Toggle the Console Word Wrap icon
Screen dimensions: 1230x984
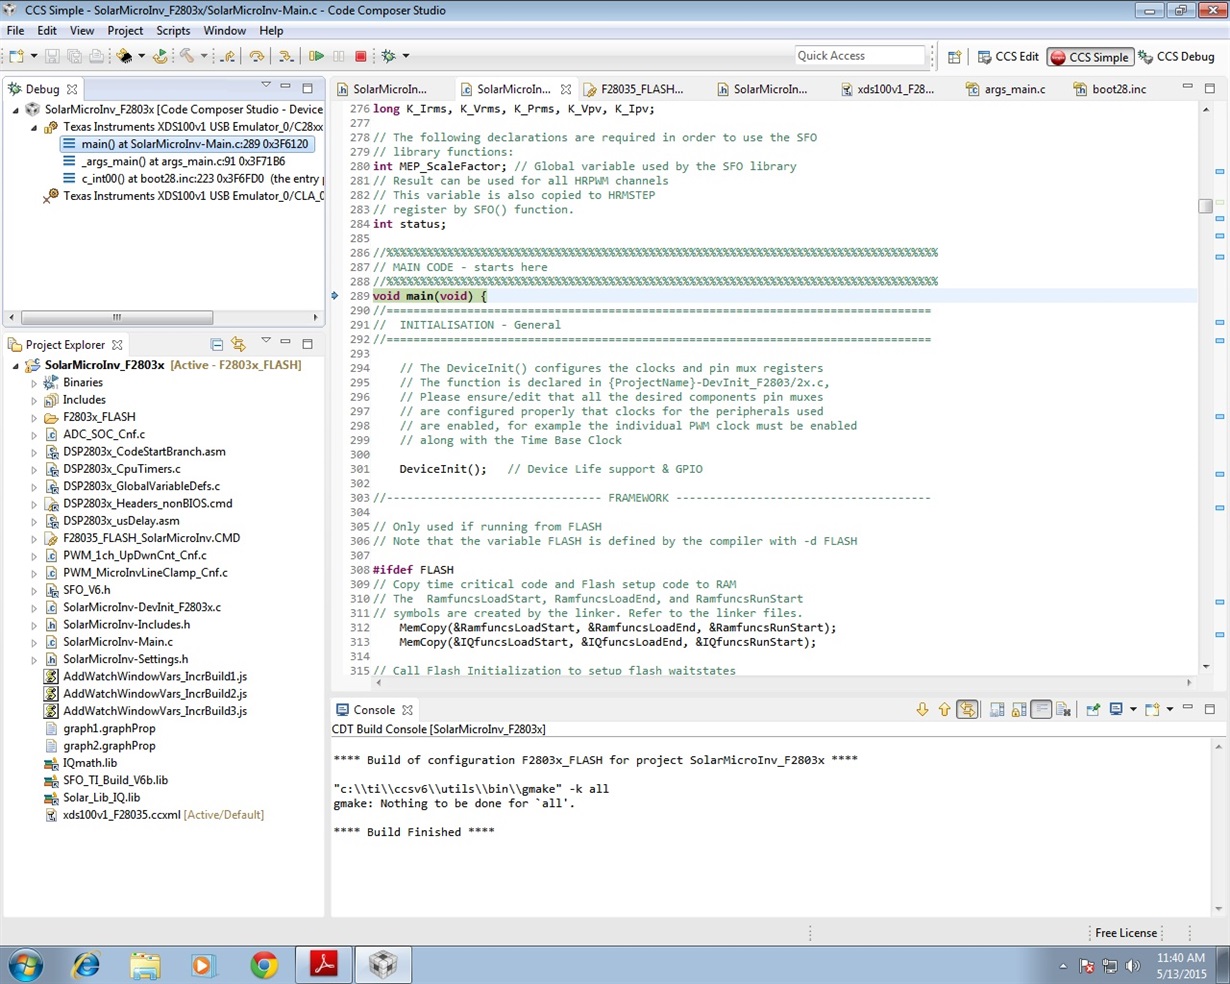(x=1041, y=709)
